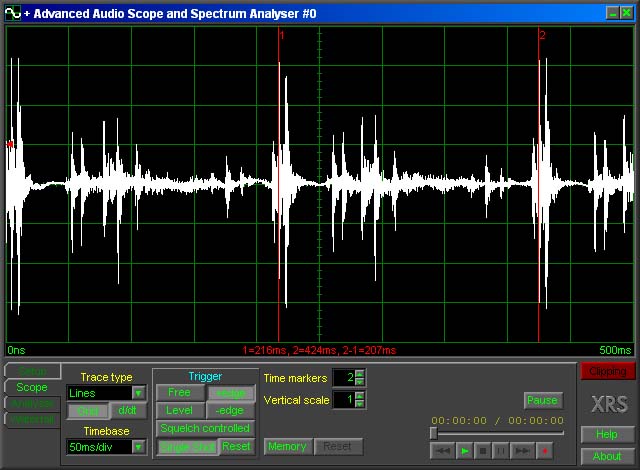Open Help
This screenshot has height=470, width=640.
pyautogui.click(x=607, y=434)
